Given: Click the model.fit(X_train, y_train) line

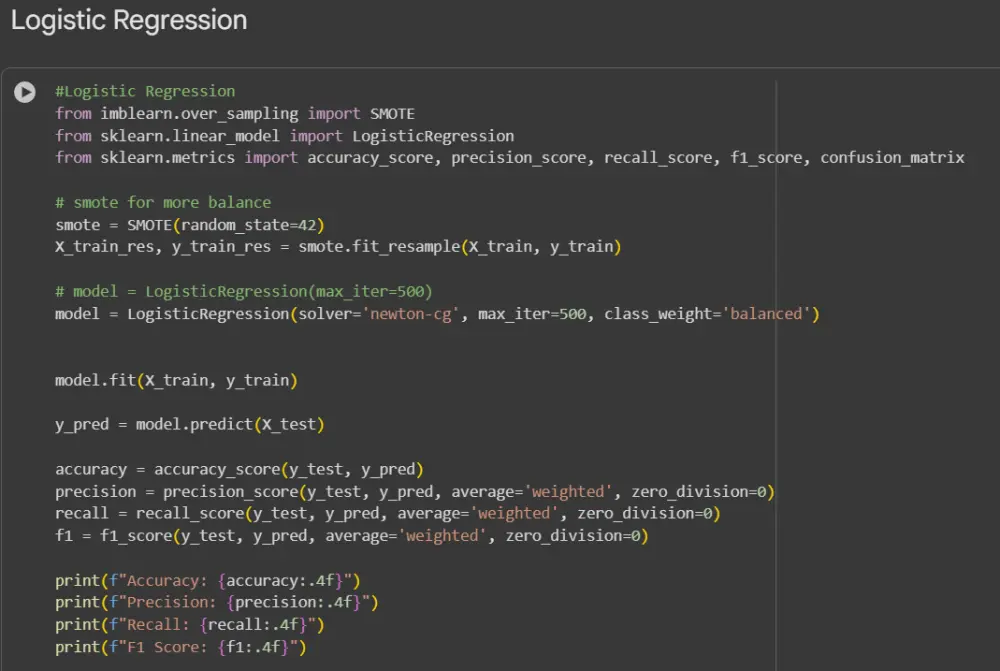Looking at the screenshot, I should (x=176, y=380).
